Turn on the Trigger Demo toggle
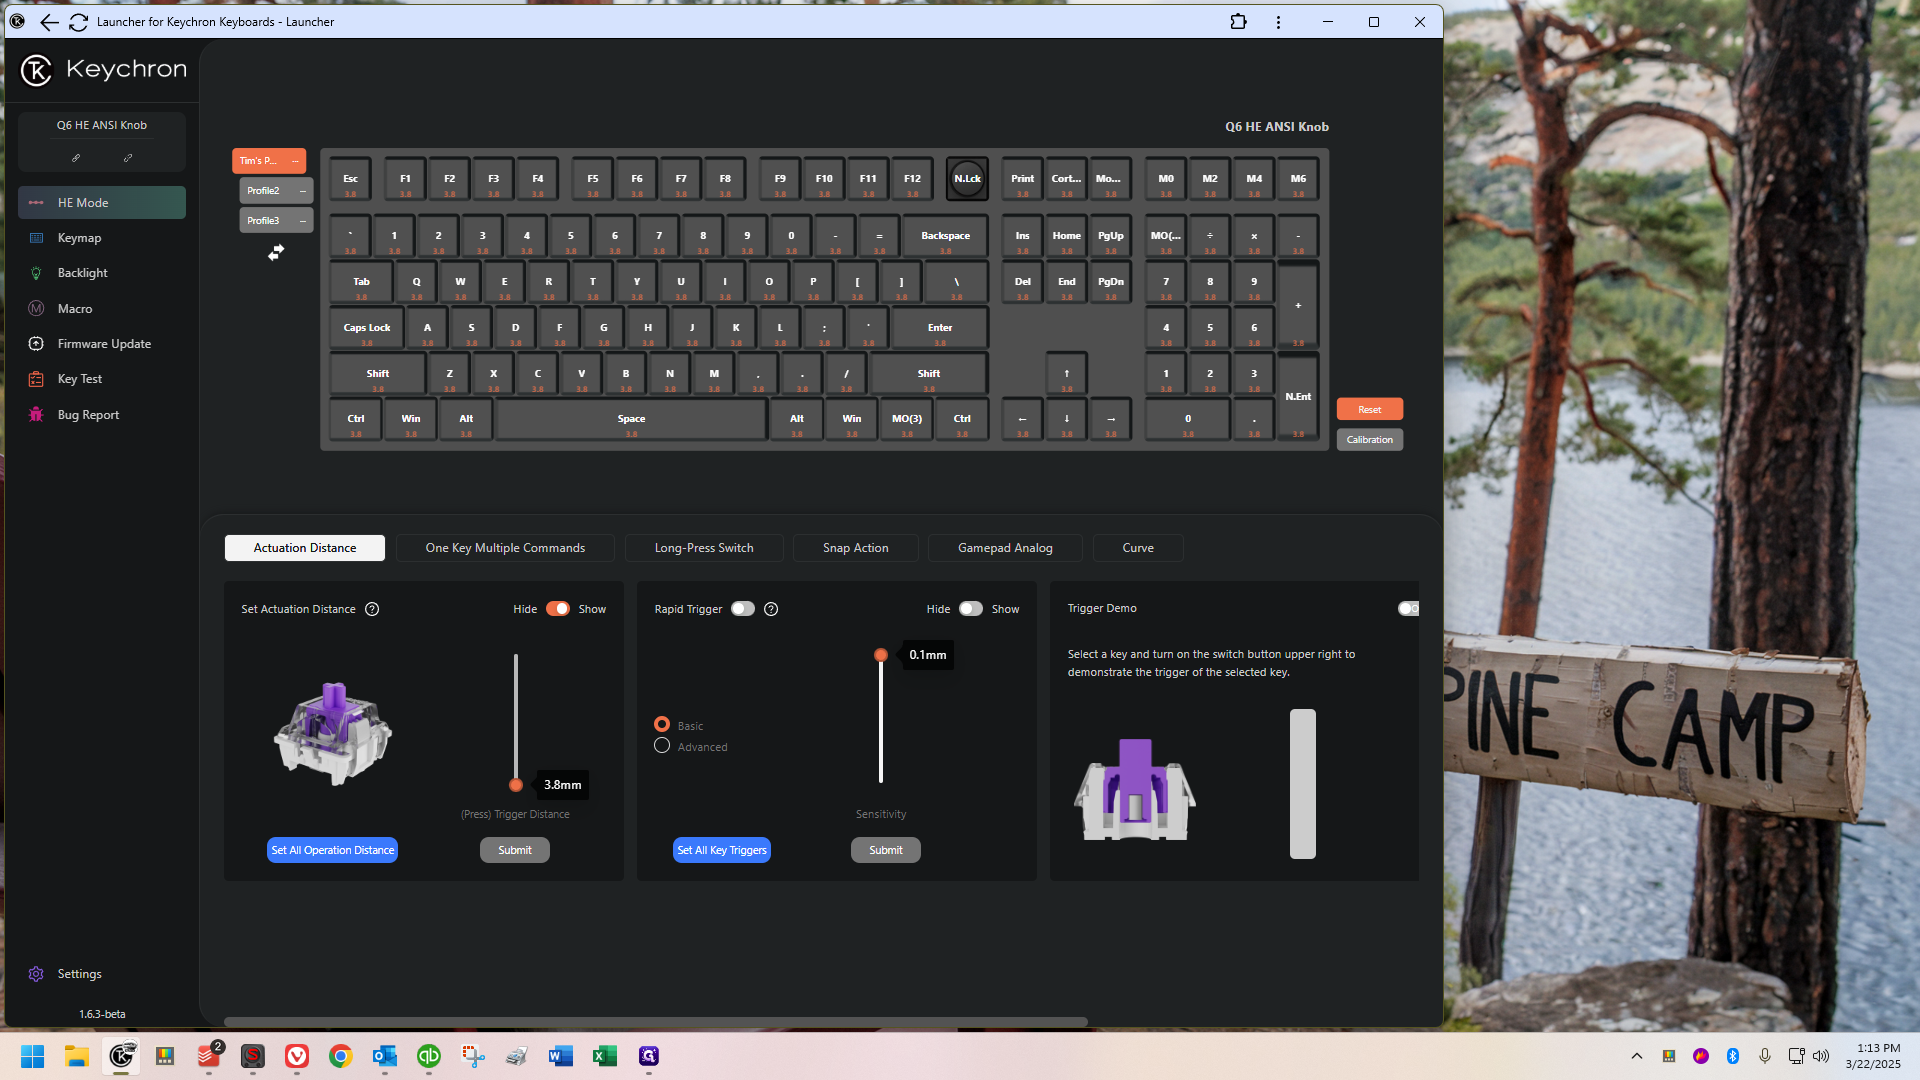 tap(1408, 609)
